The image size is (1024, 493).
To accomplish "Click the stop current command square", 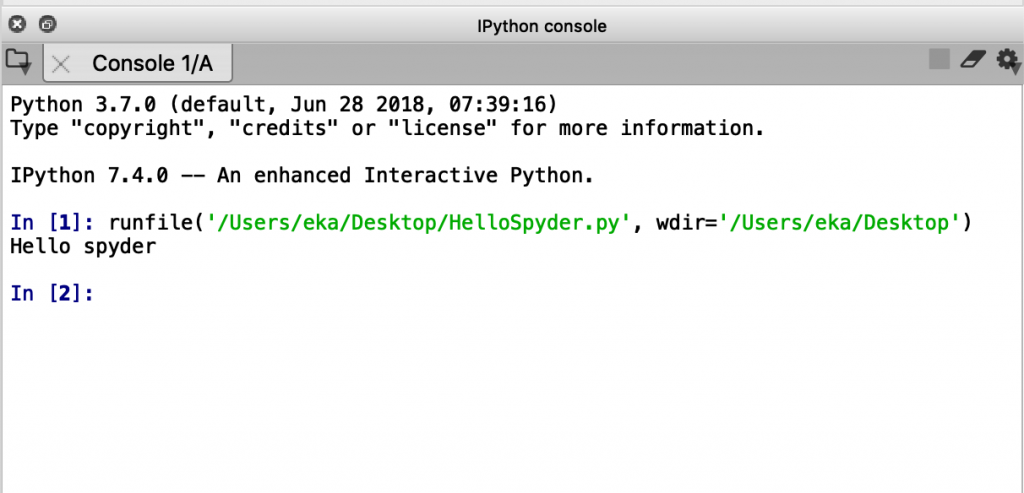I will pos(939,60).
